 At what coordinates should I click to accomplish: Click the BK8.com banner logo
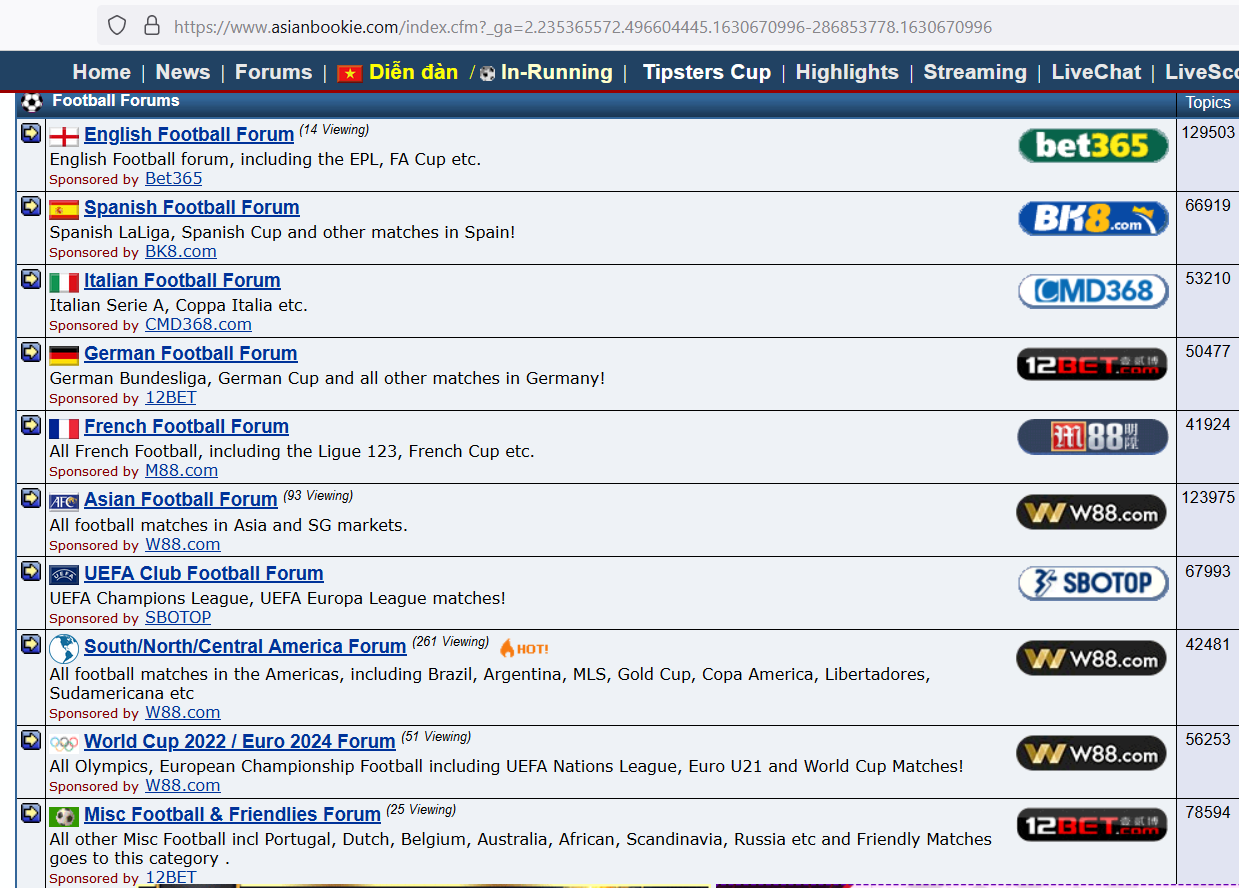[1093, 219]
